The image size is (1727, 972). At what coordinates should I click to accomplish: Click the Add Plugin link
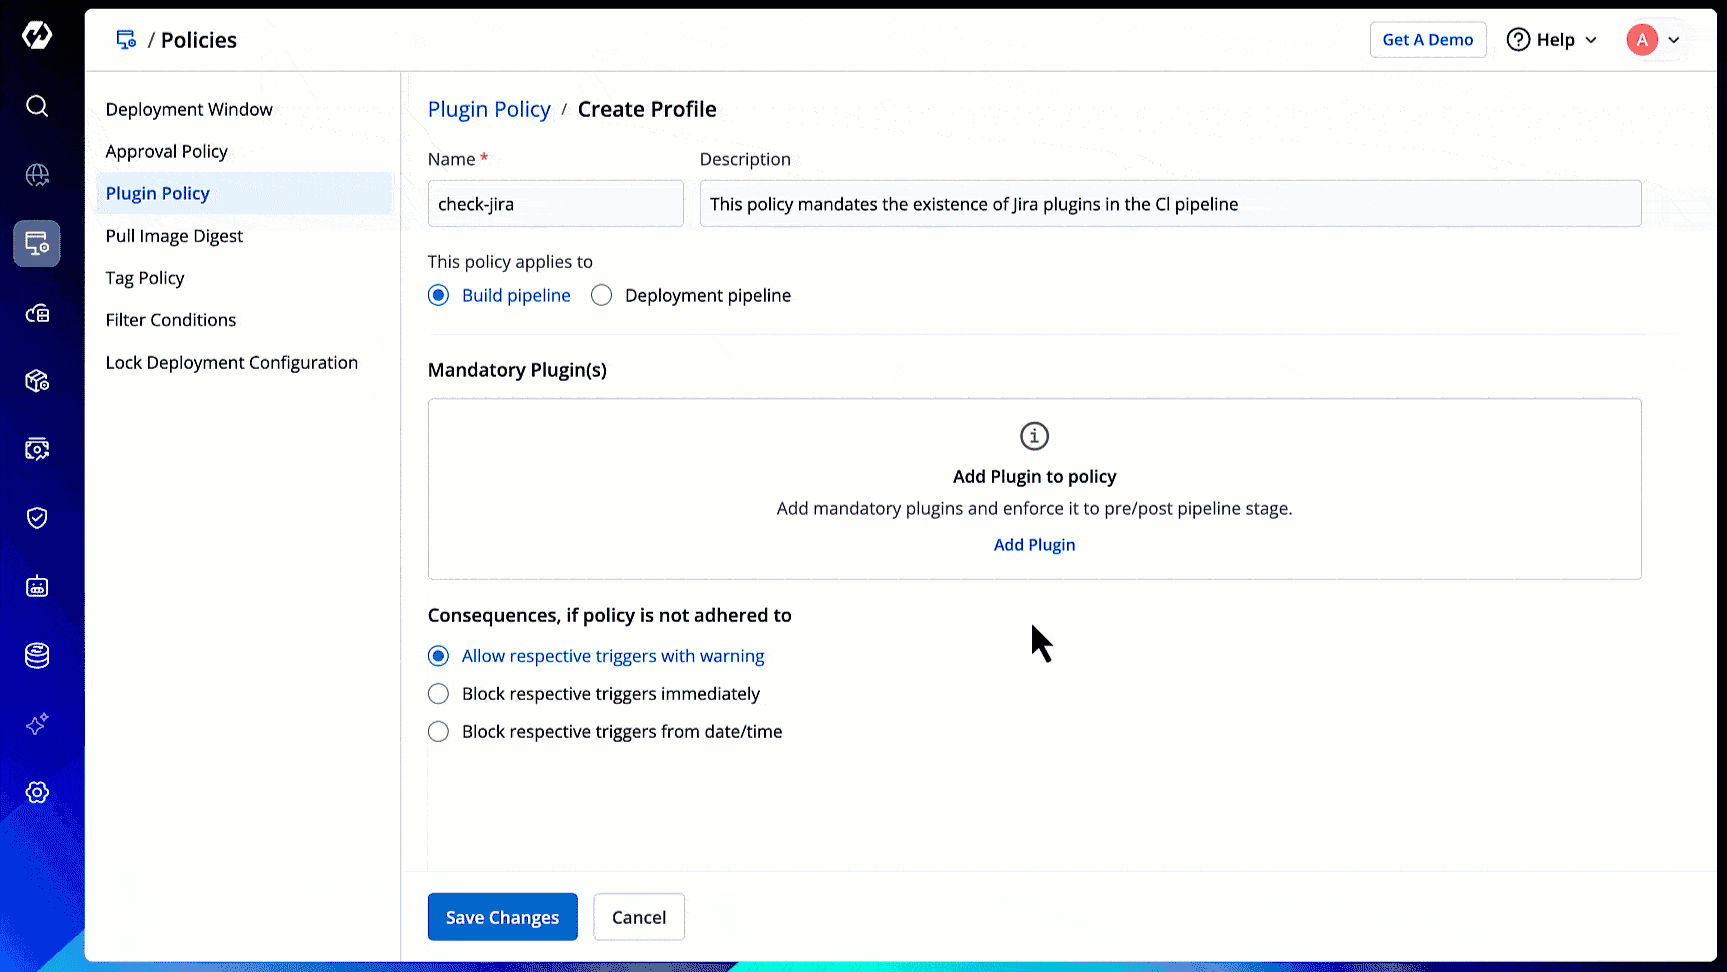coord(1034,545)
